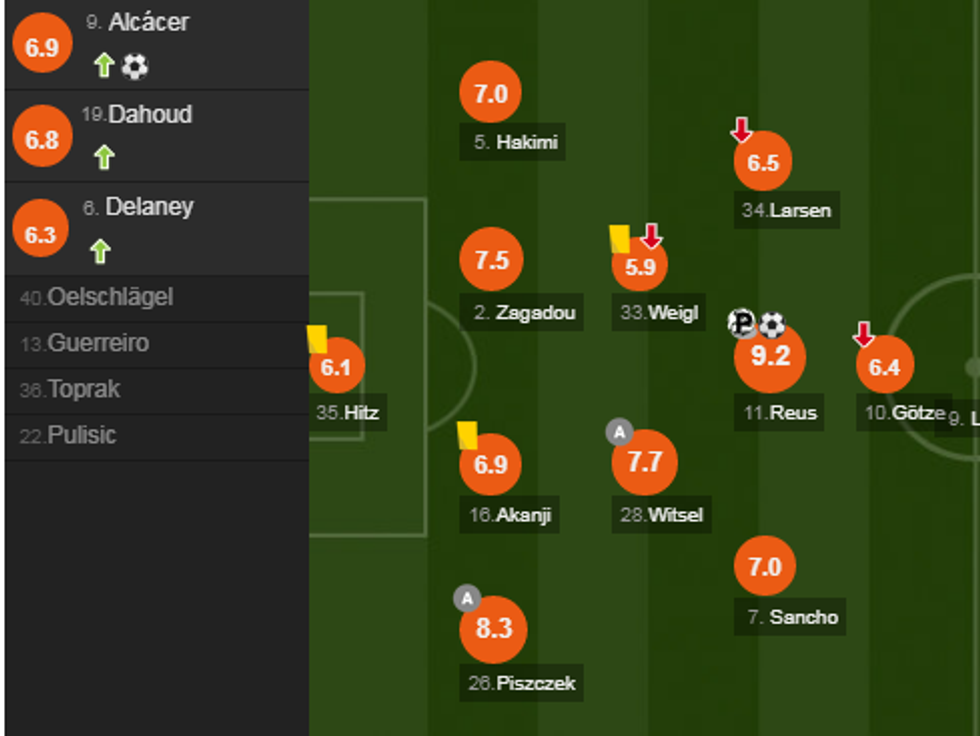Viewport: 980px width, 736px height.
Task: Click the assist badge on Piszczek
Action: point(467,598)
